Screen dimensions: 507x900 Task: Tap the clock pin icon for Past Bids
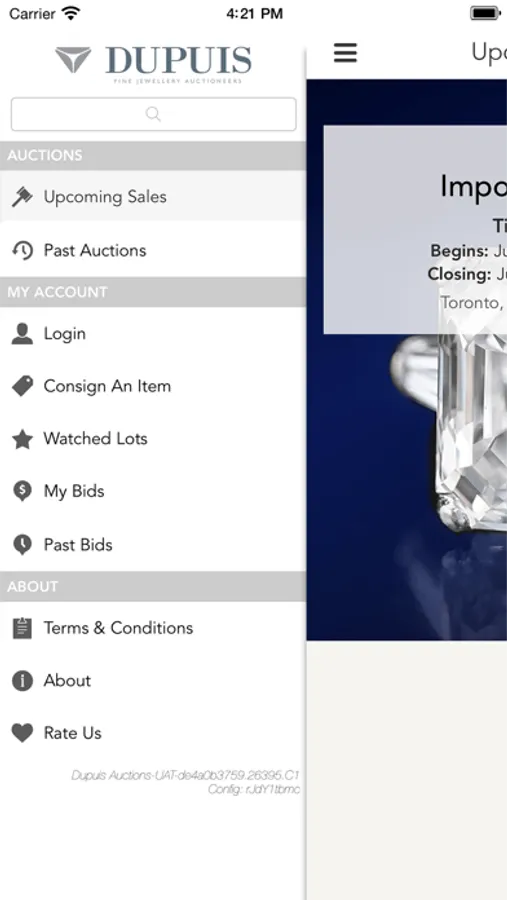point(22,545)
